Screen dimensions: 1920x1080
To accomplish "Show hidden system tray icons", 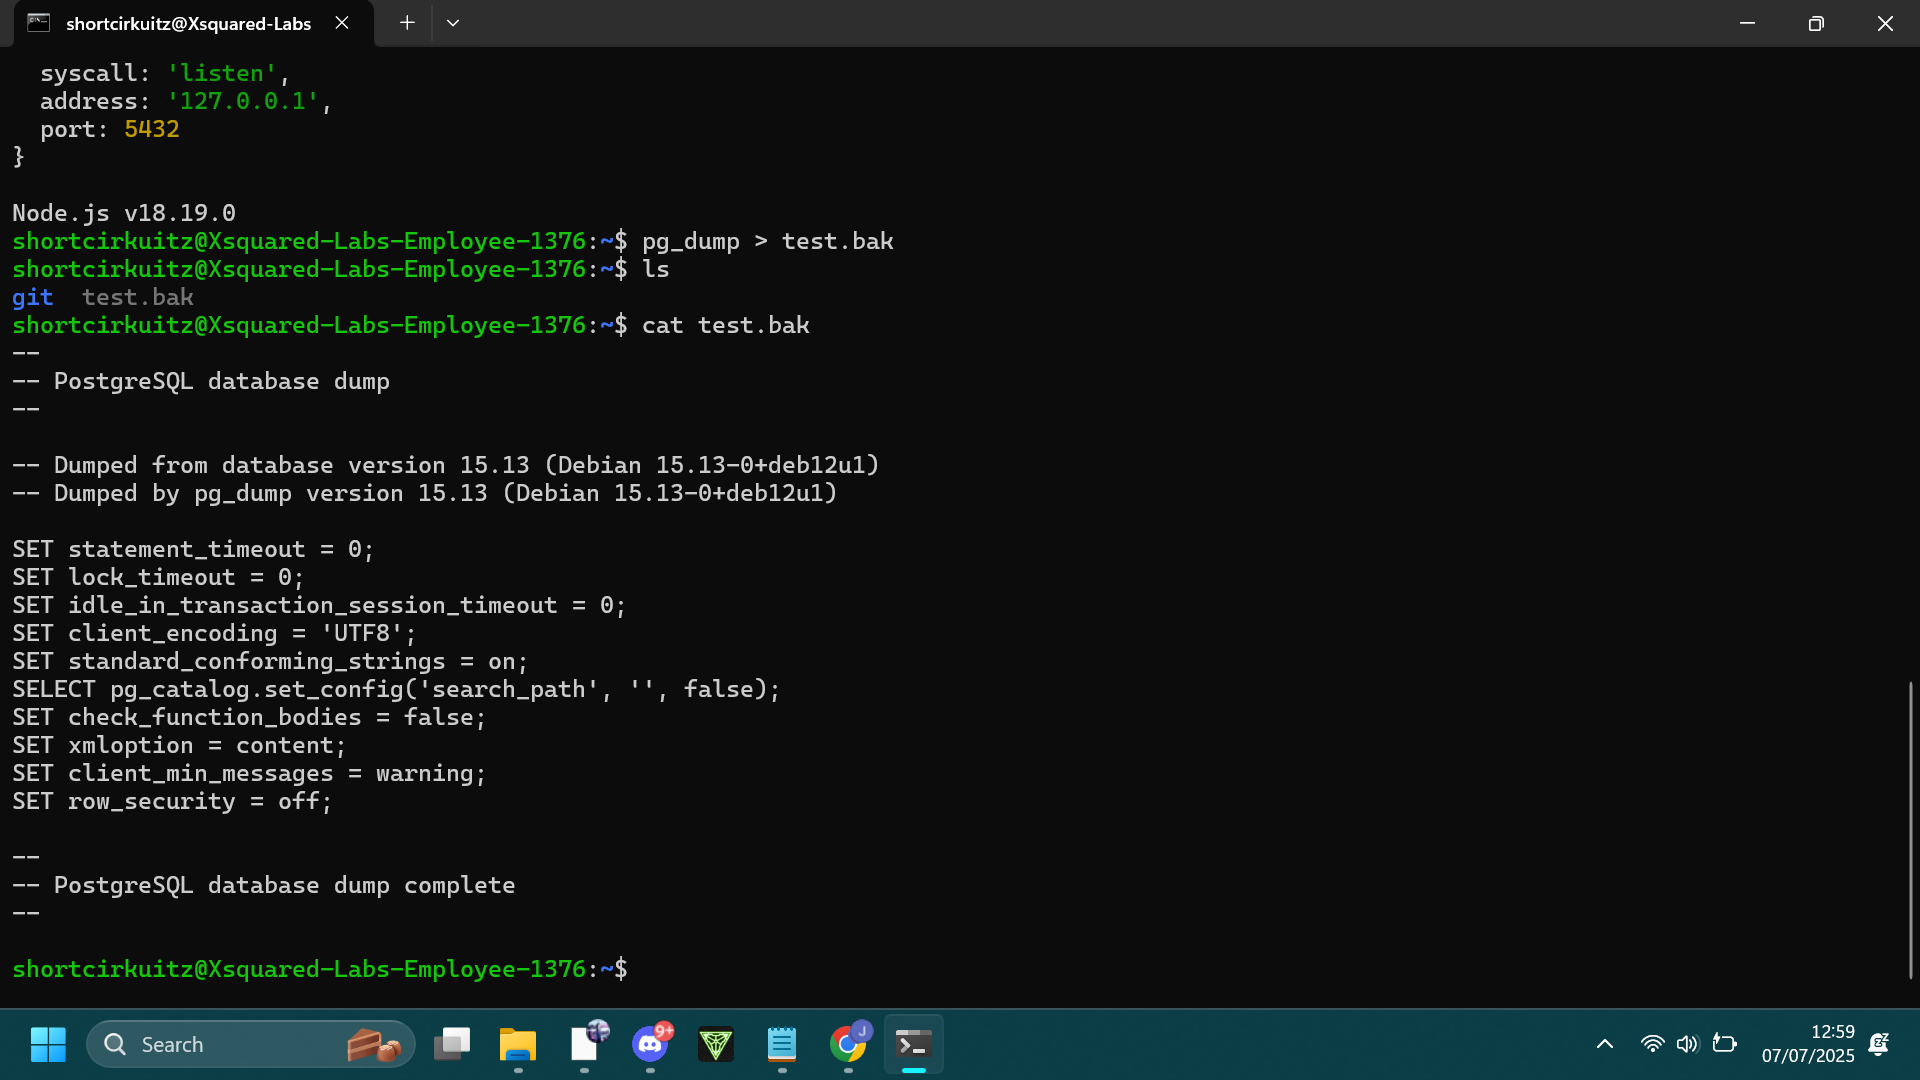I will tap(1605, 1044).
